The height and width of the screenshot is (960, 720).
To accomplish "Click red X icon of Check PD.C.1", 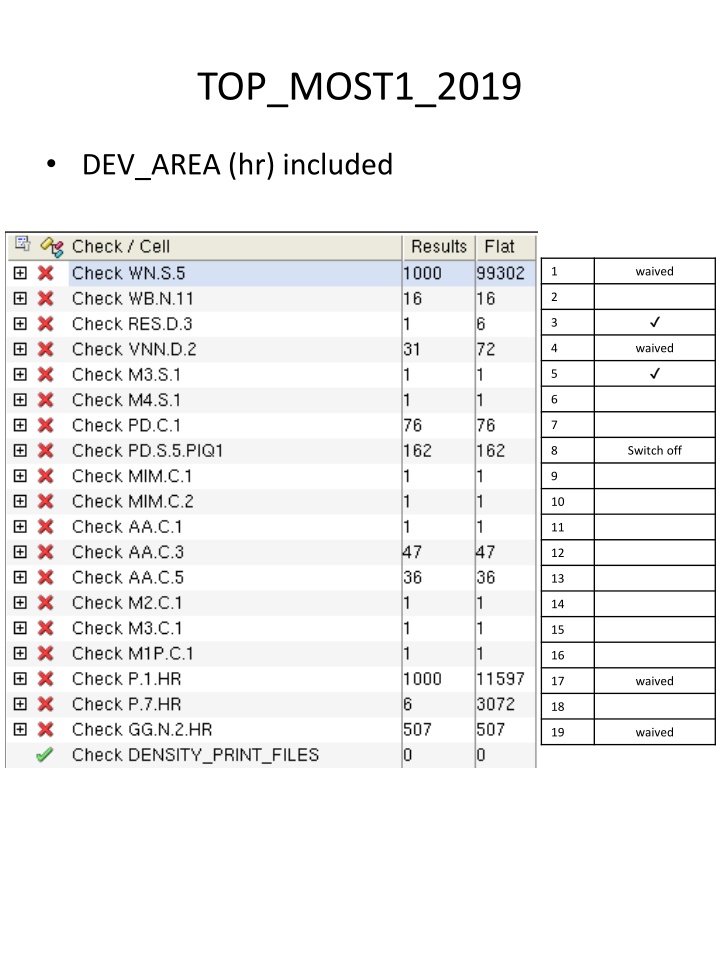I will tap(45, 425).
